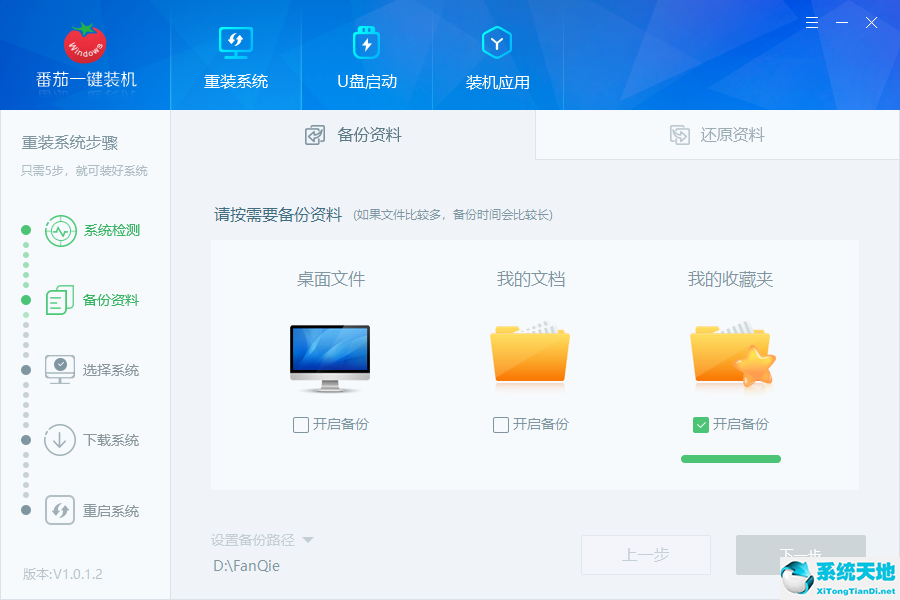Image resolution: width=900 pixels, height=600 pixels.
Task: Switch to the 还原资料 tab
Action: [x=716, y=134]
